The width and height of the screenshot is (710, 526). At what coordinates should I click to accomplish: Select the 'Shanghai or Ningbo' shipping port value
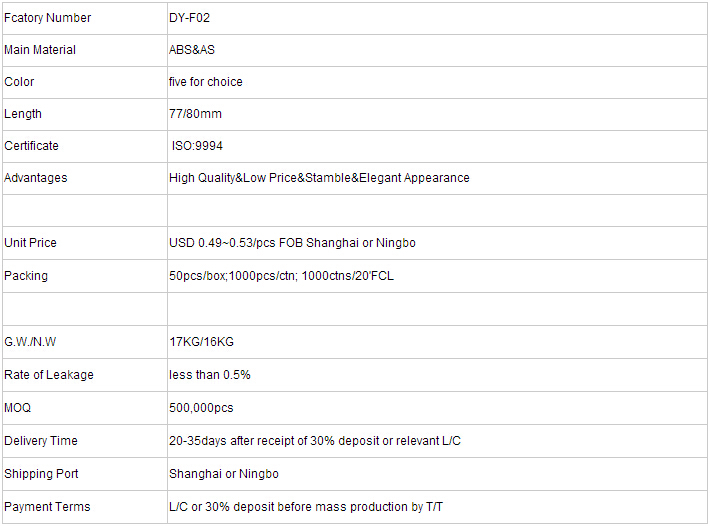click(224, 474)
